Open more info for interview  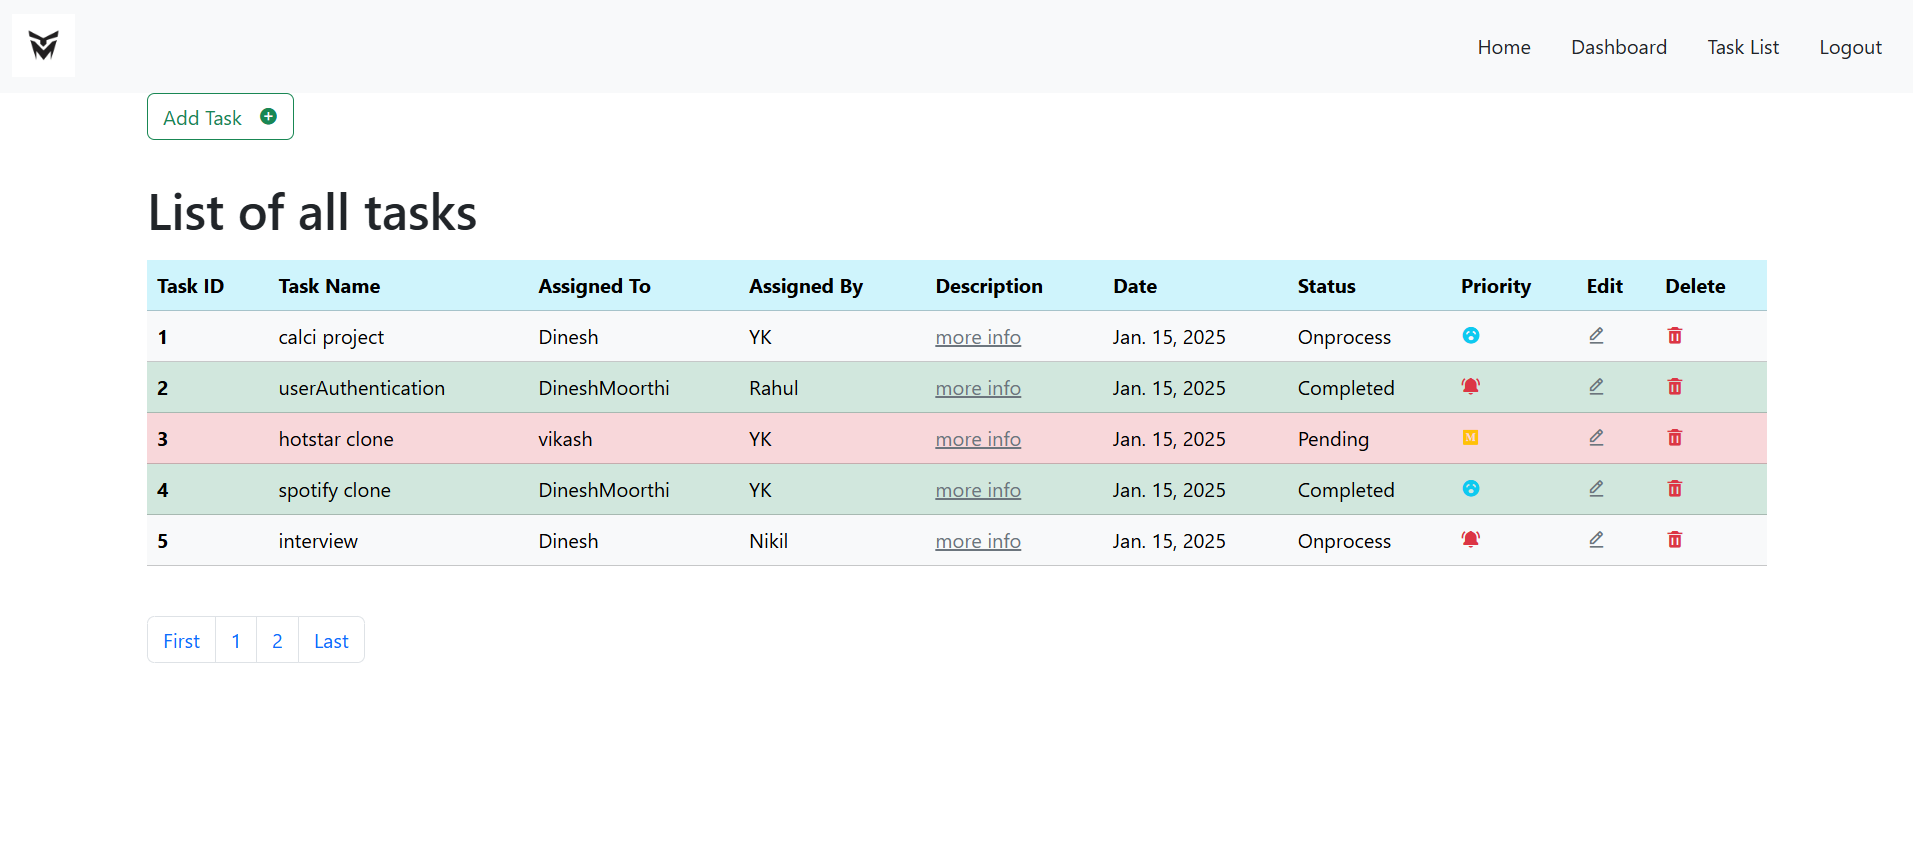coord(978,542)
